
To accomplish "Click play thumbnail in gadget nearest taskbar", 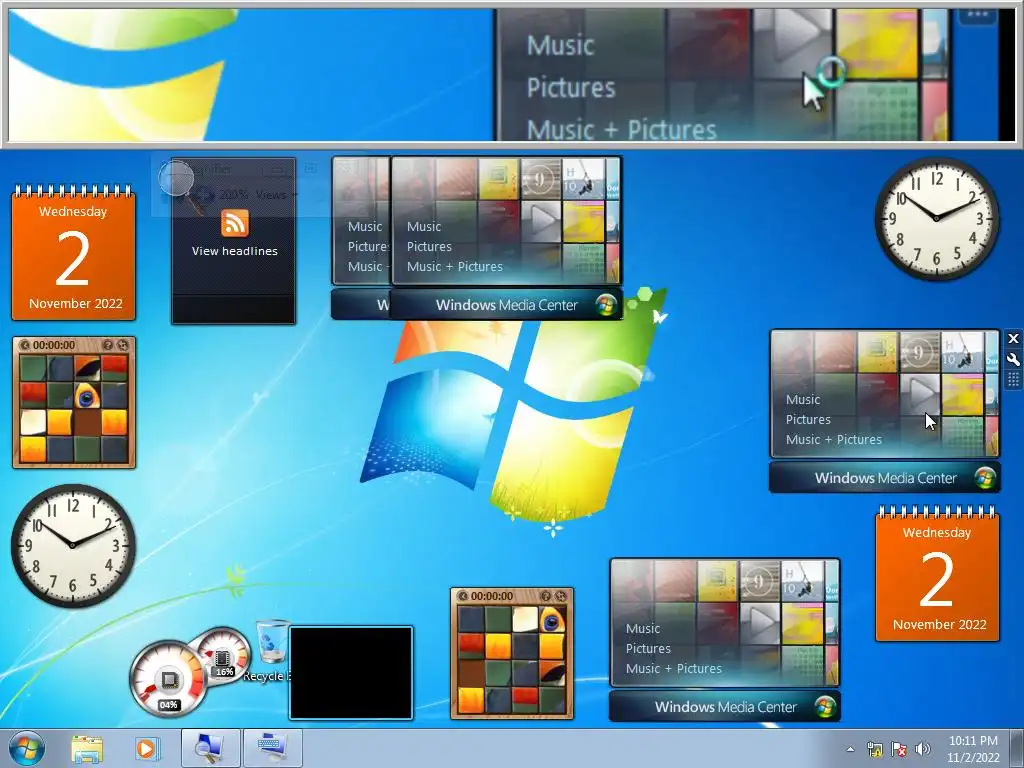I will [760, 623].
